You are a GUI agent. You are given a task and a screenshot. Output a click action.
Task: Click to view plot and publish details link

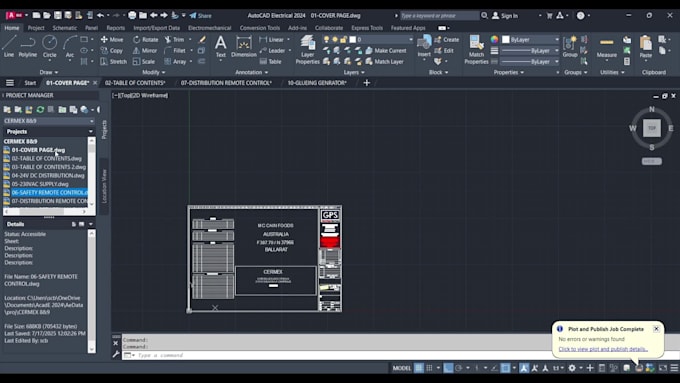603,349
